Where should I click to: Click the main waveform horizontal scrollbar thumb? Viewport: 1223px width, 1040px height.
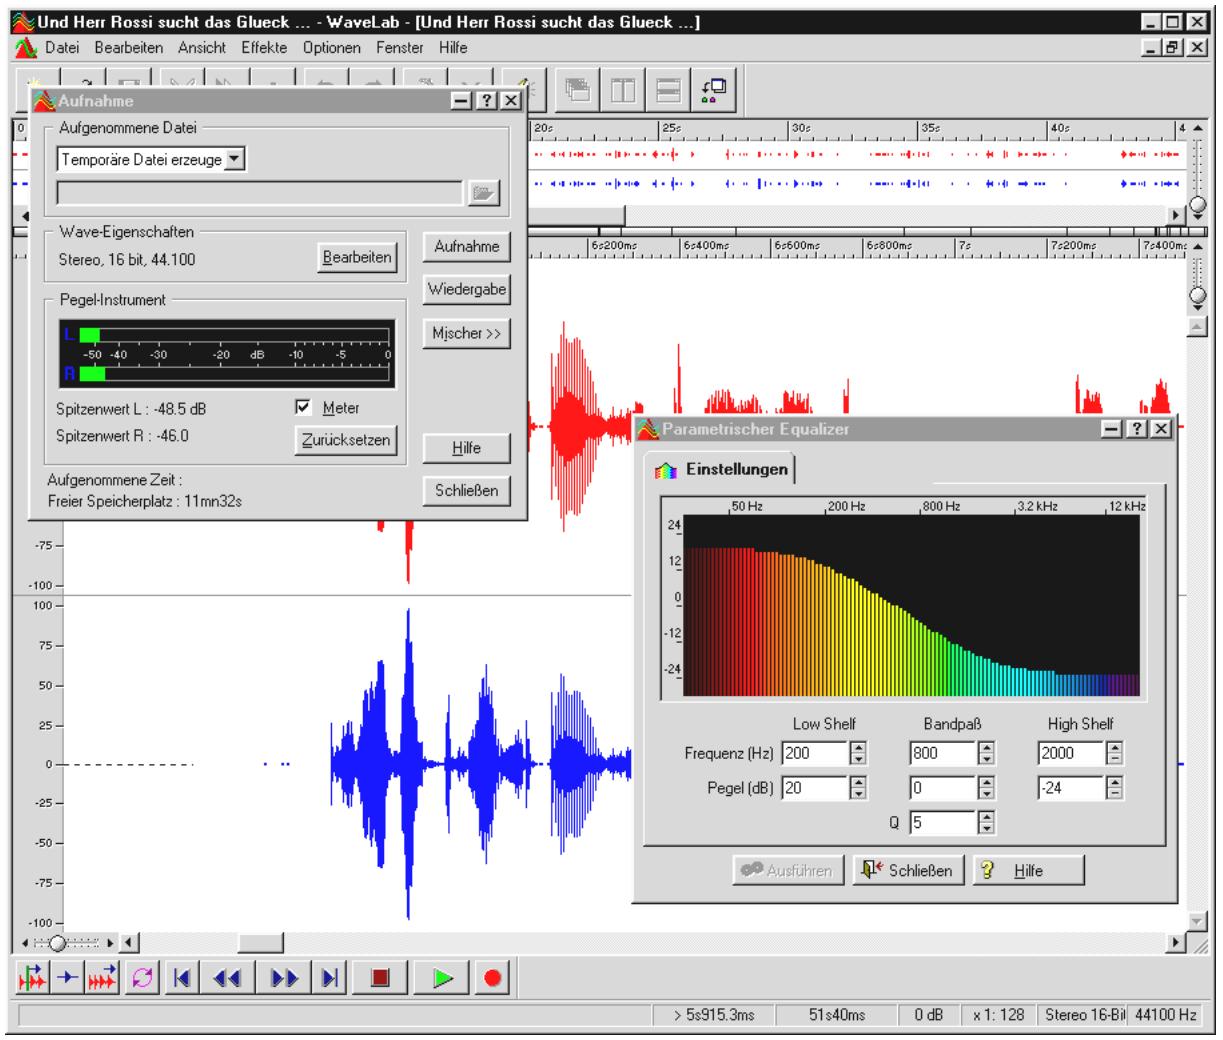click(261, 943)
